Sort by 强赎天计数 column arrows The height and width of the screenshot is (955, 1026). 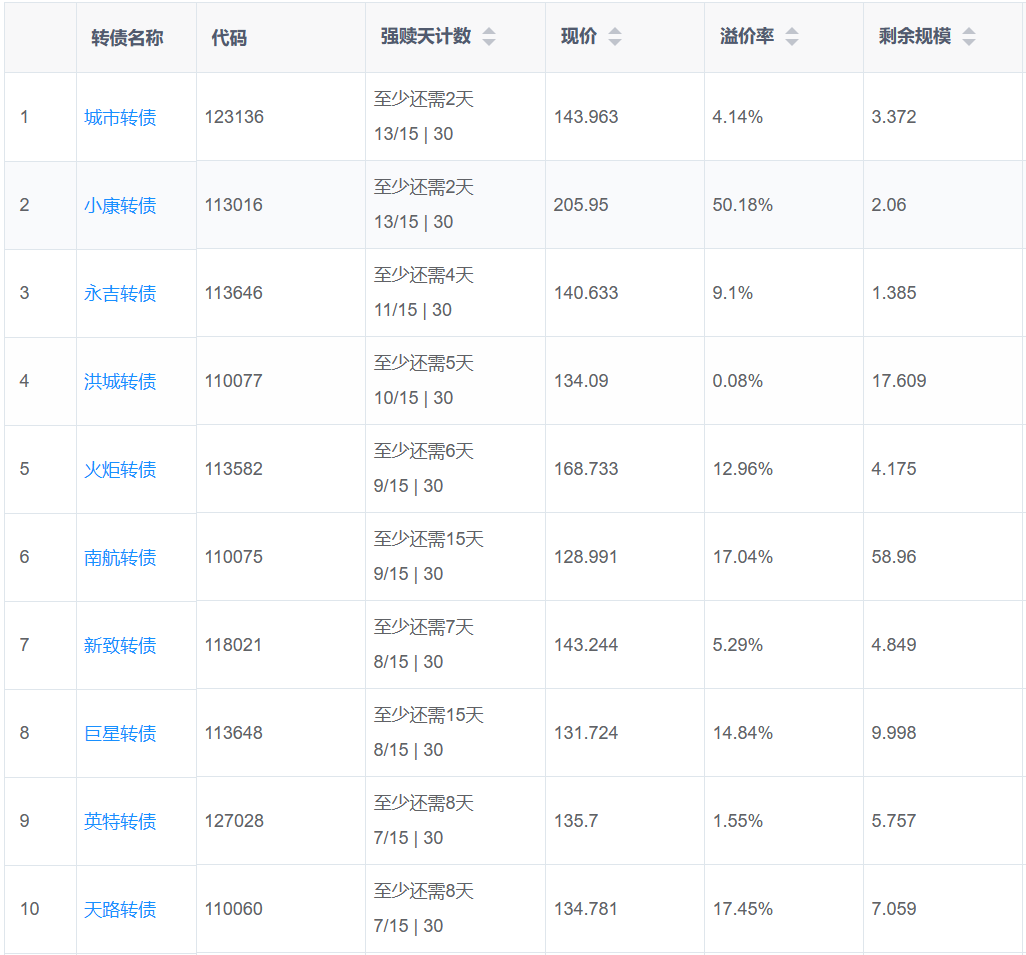[488, 37]
